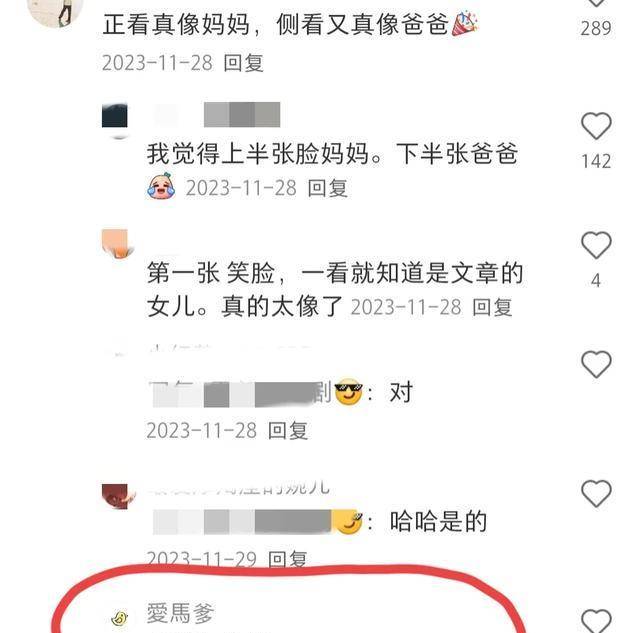The height and width of the screenshot is (633, 640).
Task: Tap 回复 after '真的太像了' comment
Action: click(492, 307)
